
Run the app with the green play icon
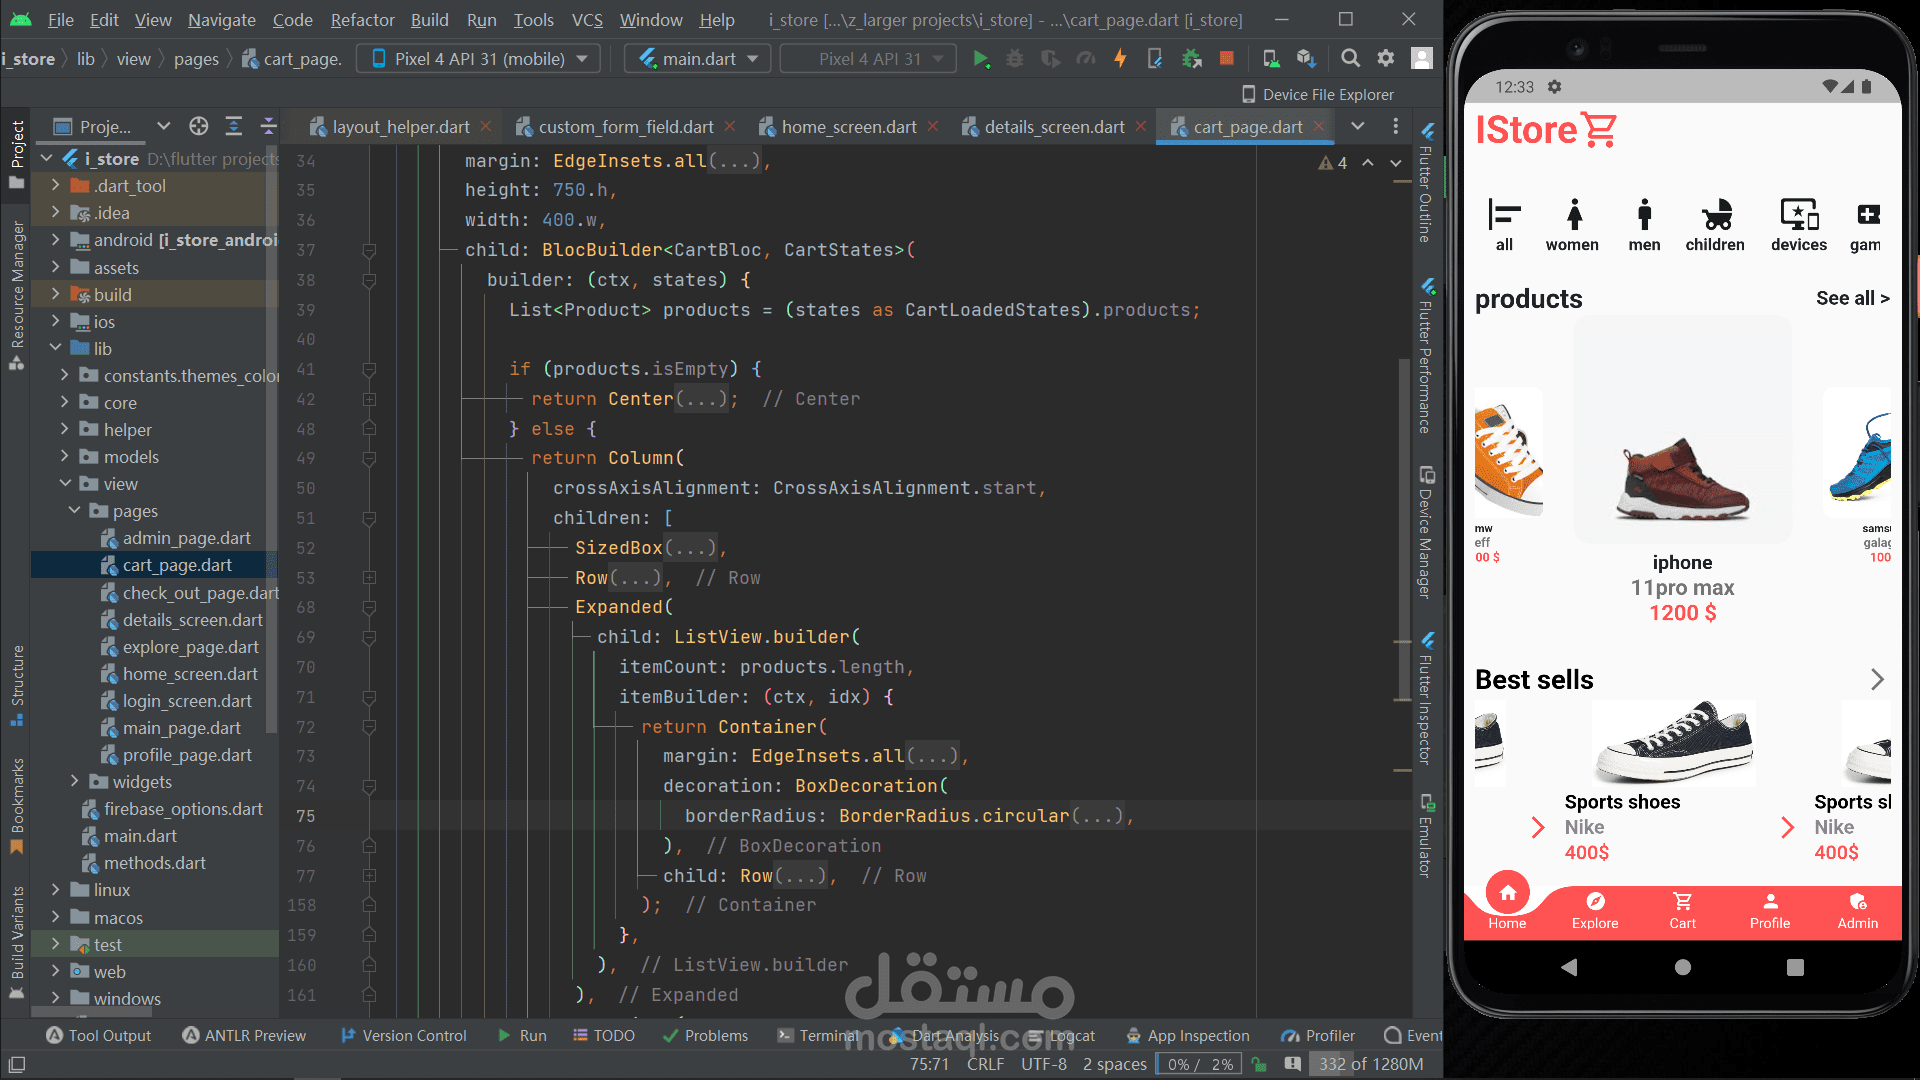(981, 59)
